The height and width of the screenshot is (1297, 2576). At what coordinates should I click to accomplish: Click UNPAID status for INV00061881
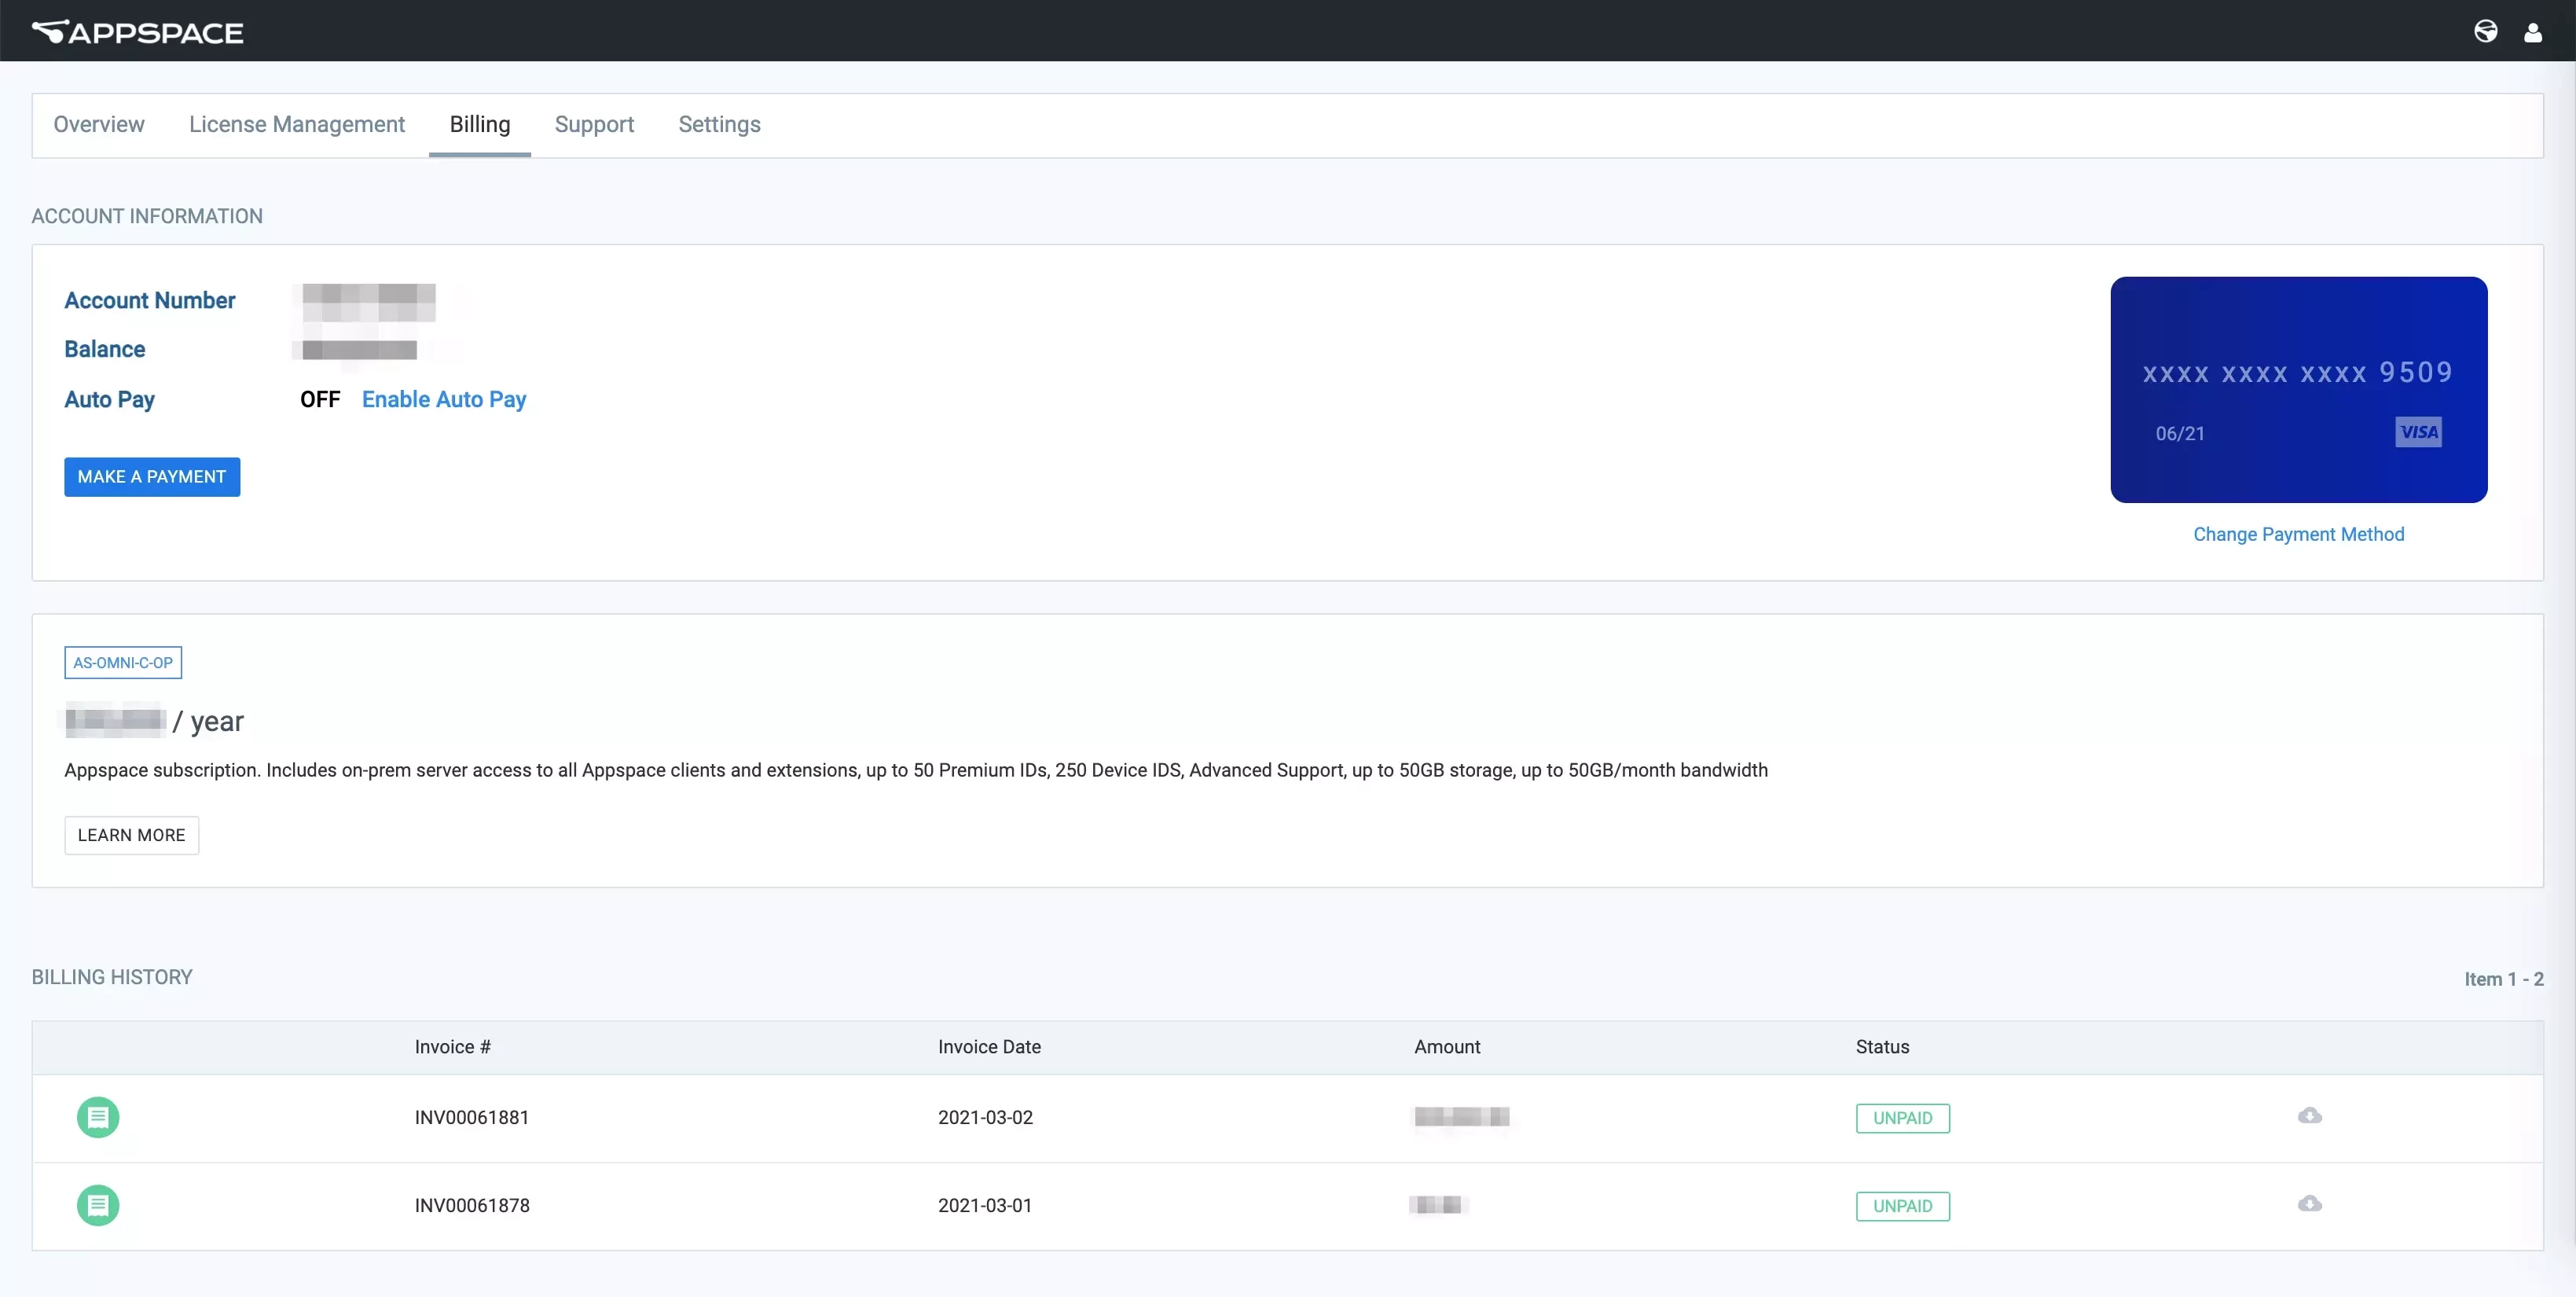click(1902, 1118)
